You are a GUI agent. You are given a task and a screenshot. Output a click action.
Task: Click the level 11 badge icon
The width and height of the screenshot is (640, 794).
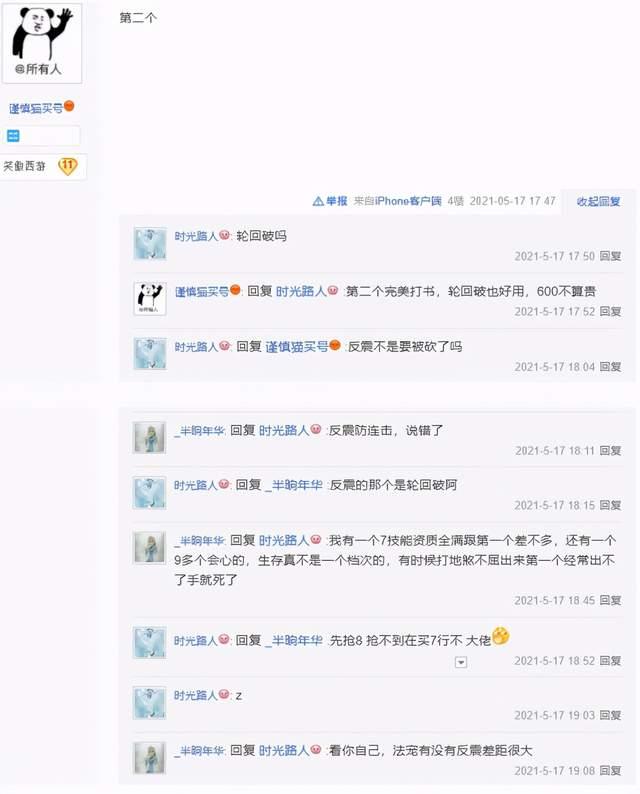pyautogui.click(x=68, y=166)
